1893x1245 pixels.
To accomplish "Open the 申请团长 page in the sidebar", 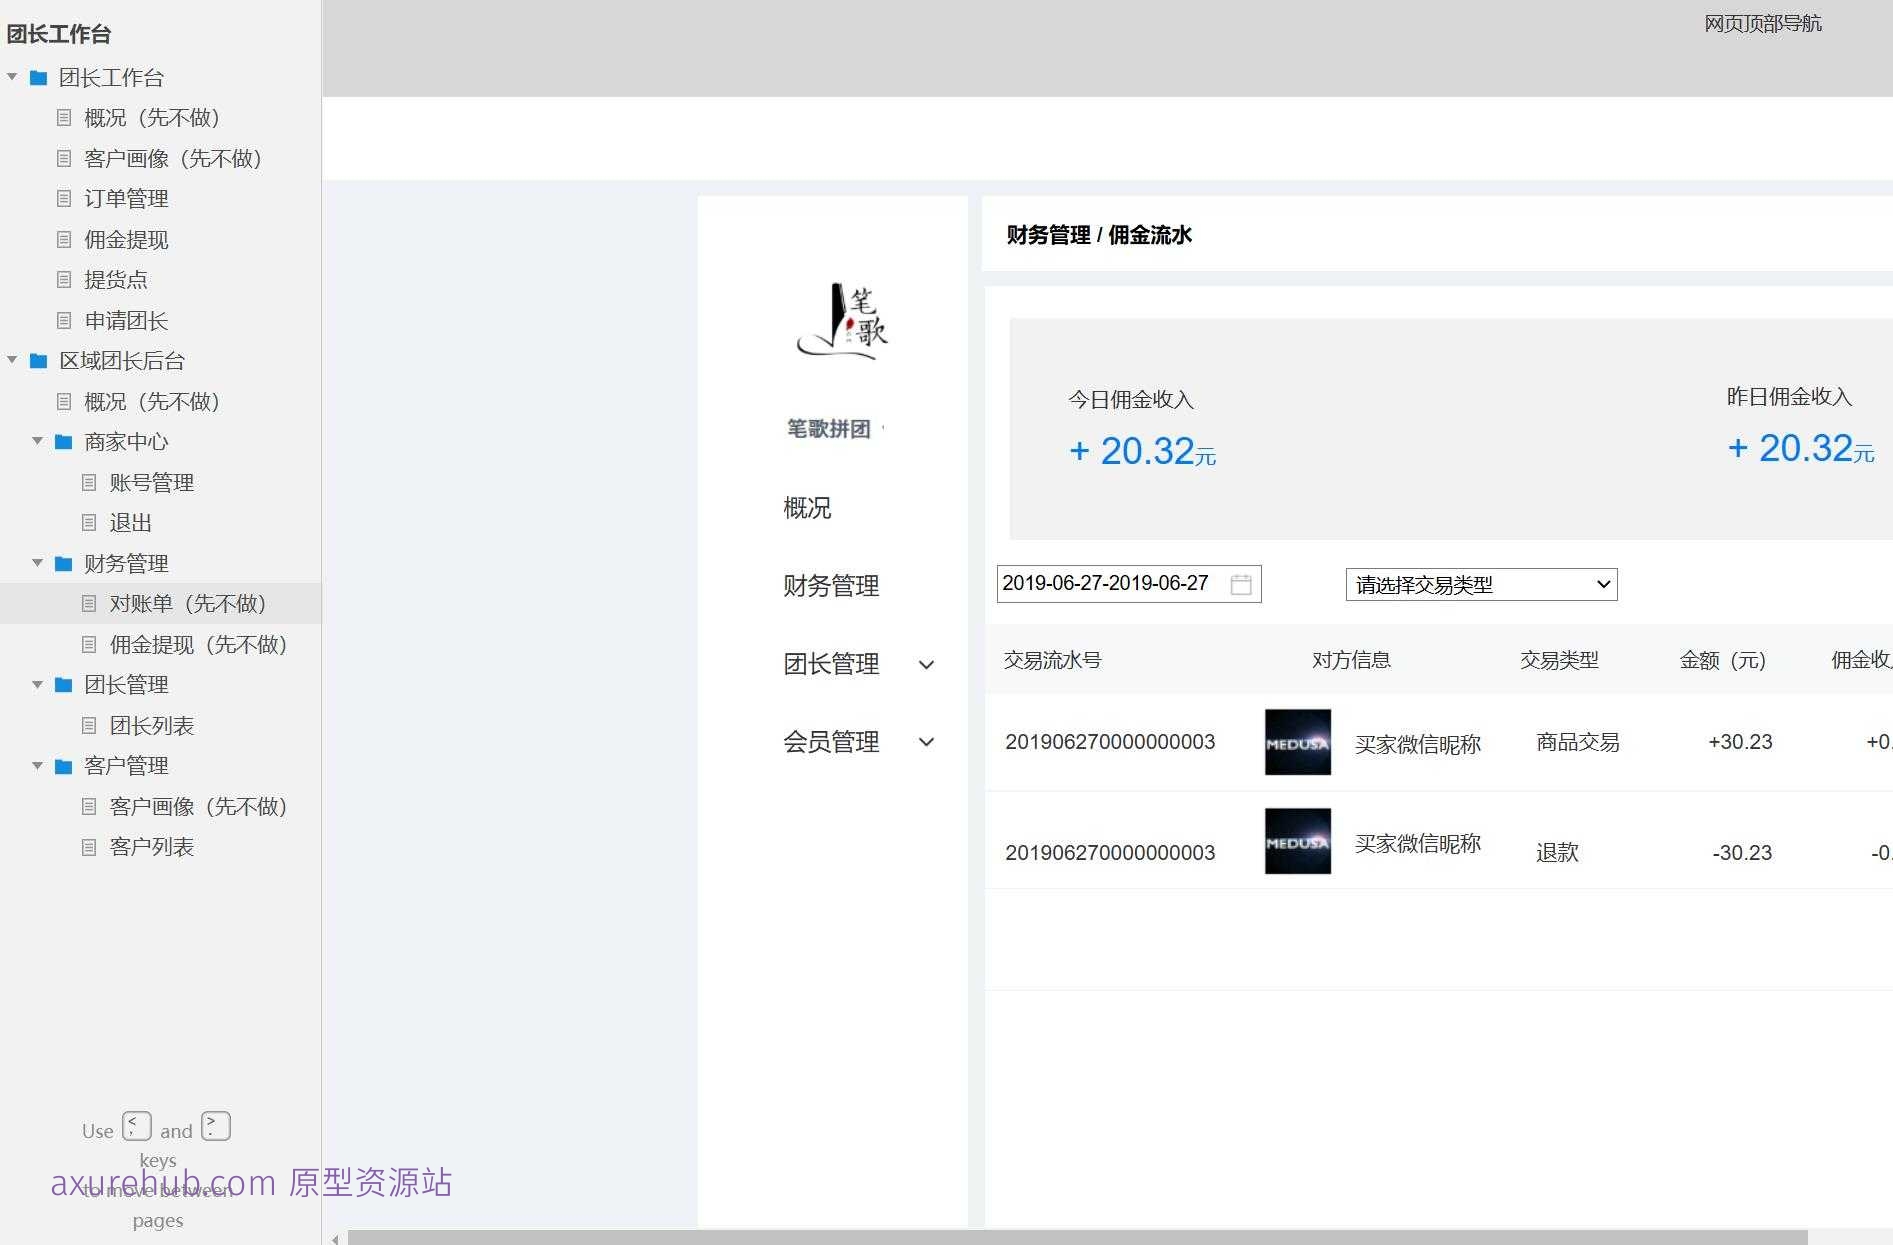I will click(126, 321).
